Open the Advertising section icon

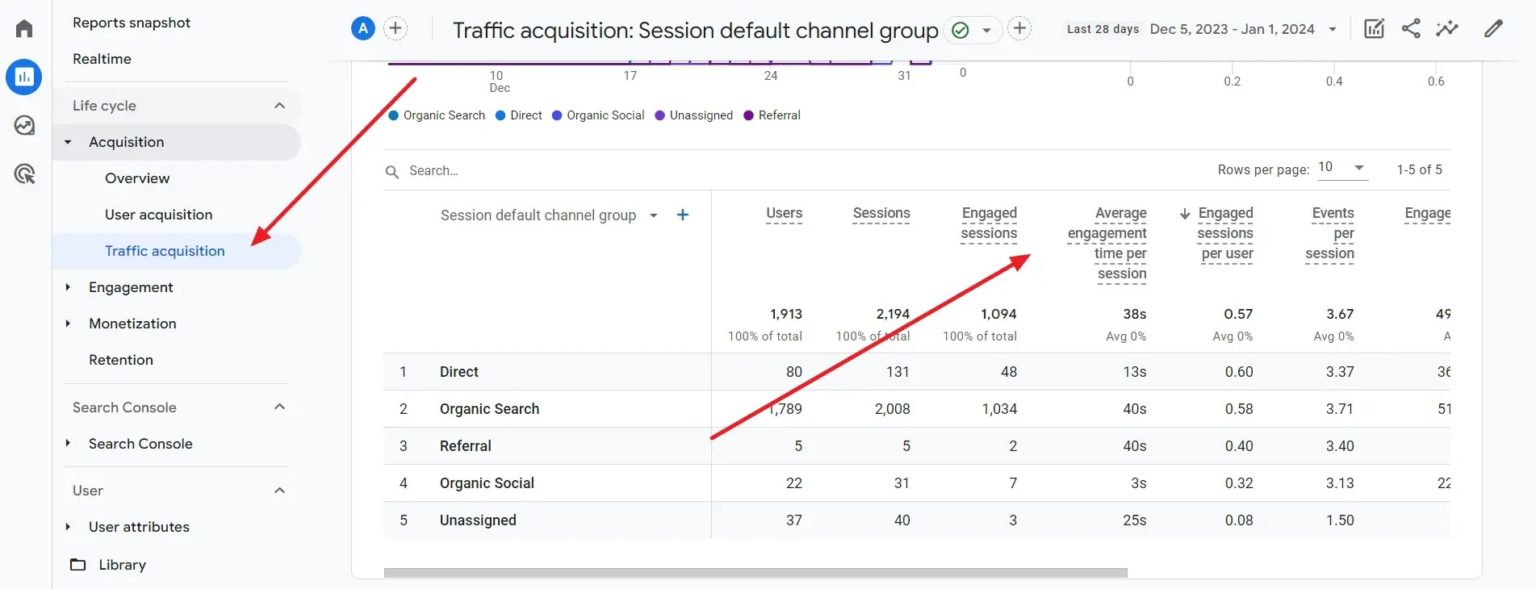click(24, 173)
